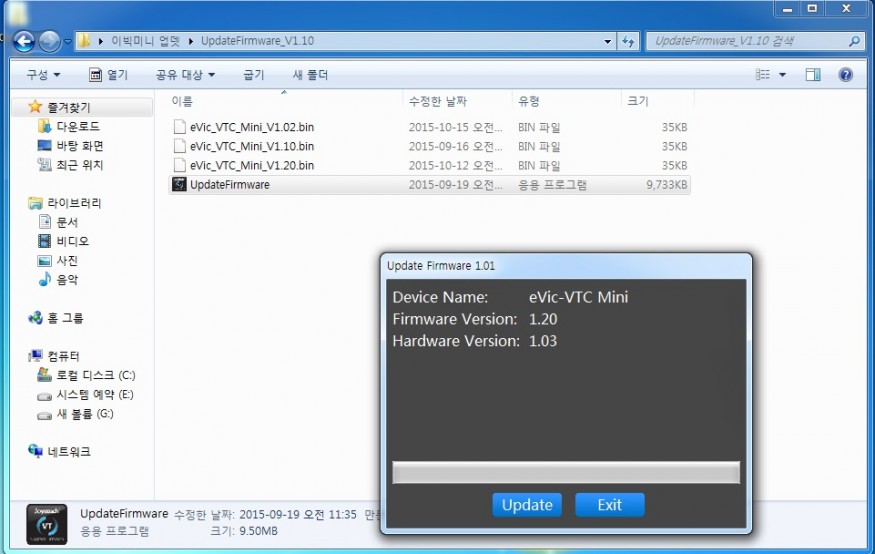
Task: Sort by the 크기 column header
Action: (x=638, y=101)
